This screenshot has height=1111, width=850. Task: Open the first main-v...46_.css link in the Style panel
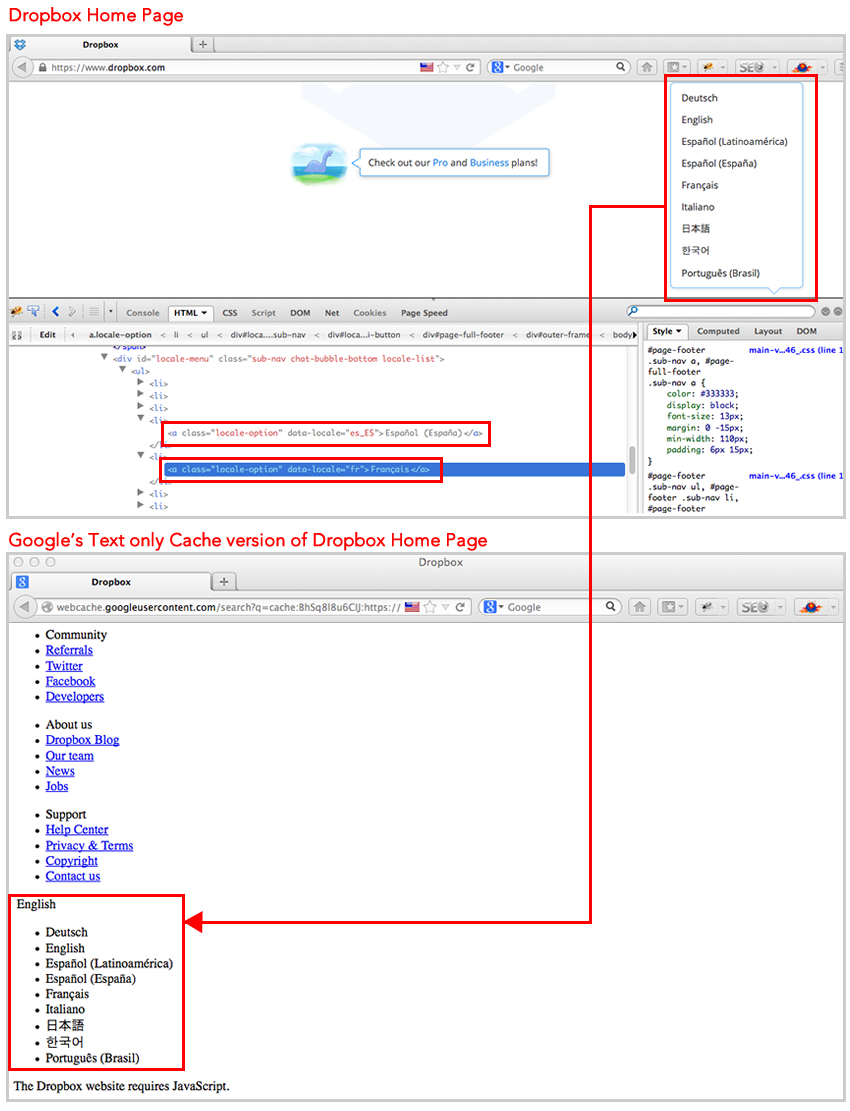[x=795, y=350]
